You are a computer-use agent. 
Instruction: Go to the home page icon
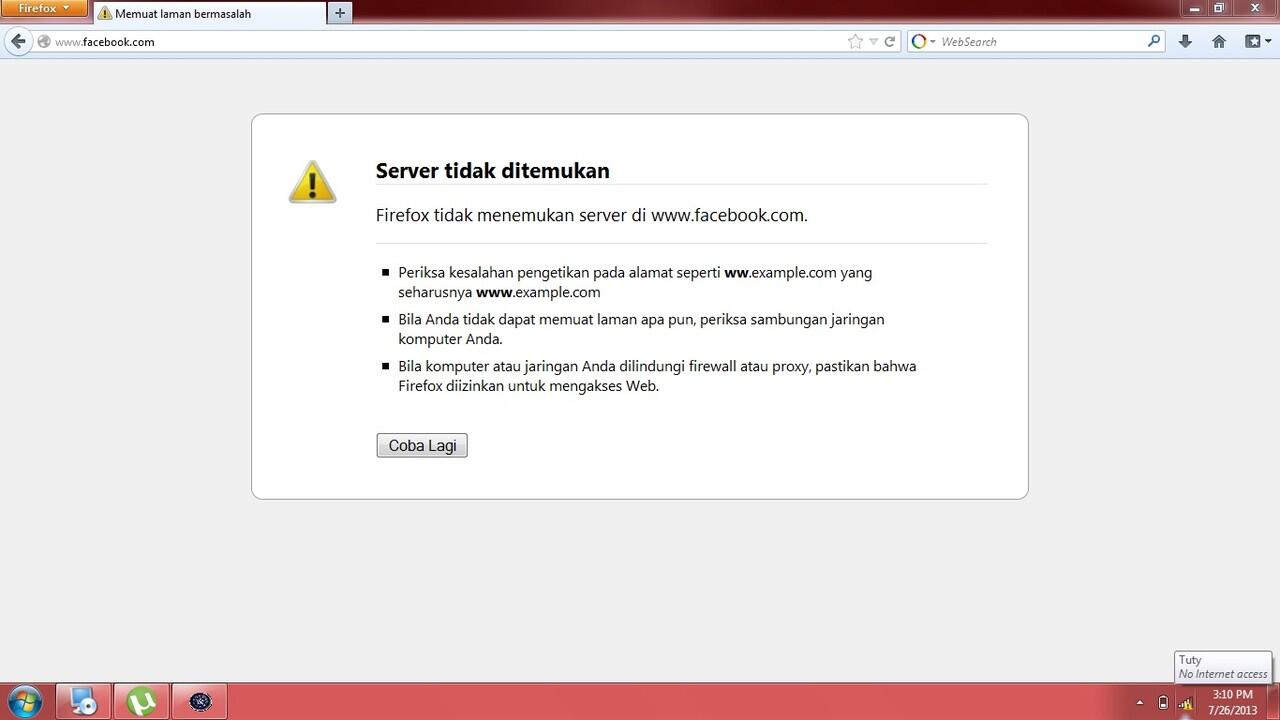[1219, 42]
